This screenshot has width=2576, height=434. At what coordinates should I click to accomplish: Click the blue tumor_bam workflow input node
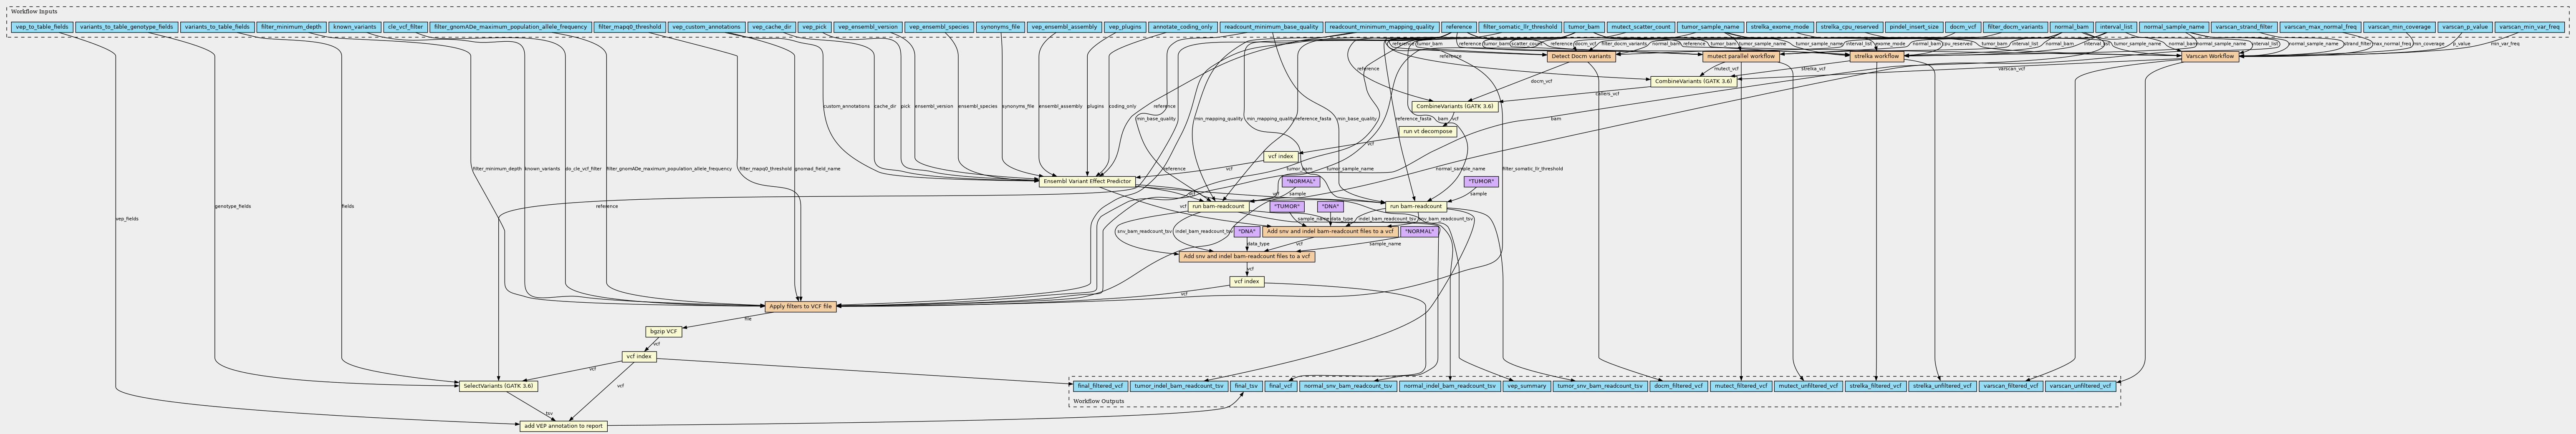(x=1584, y=27)
